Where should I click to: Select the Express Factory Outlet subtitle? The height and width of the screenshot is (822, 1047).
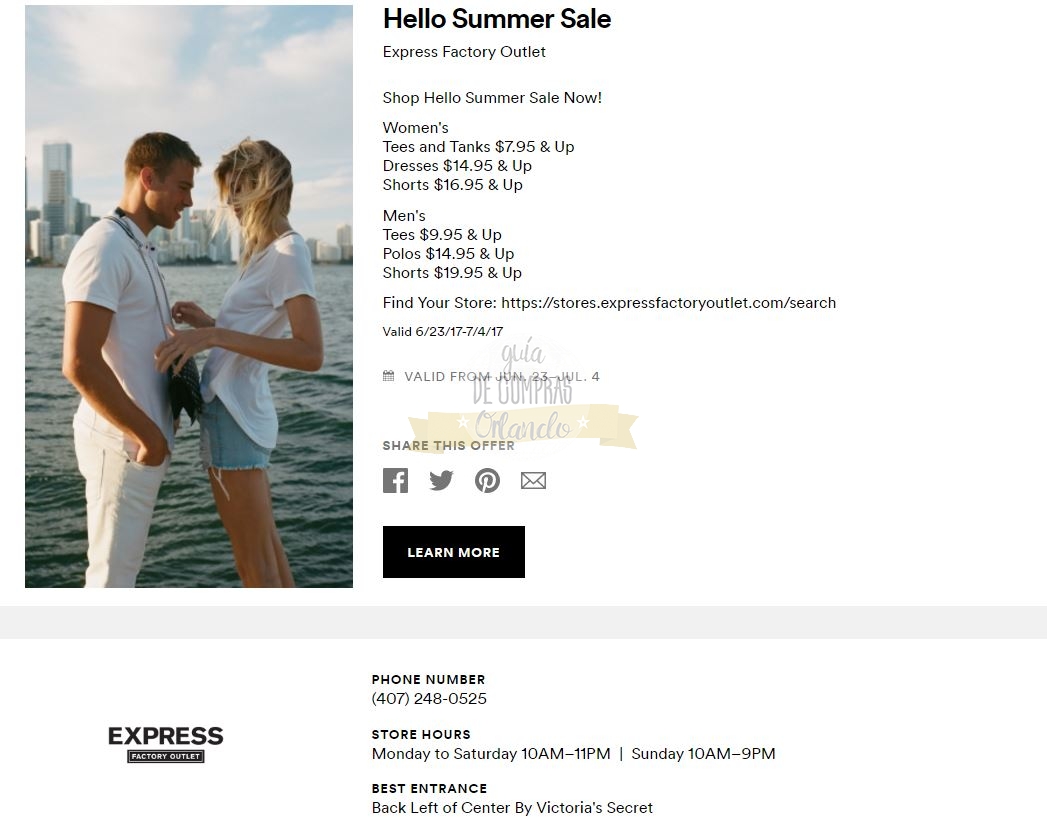464,51
